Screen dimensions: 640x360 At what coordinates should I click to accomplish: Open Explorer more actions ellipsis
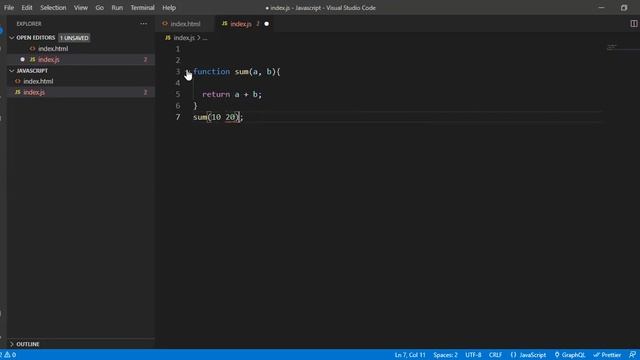(x=144, y=24)
